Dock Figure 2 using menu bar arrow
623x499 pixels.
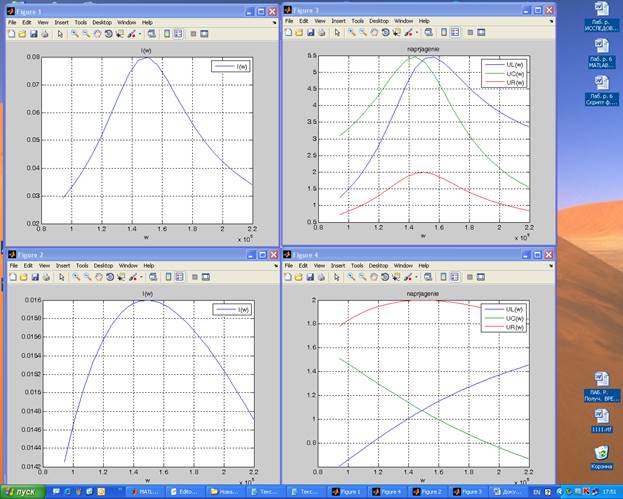(276, 266)
